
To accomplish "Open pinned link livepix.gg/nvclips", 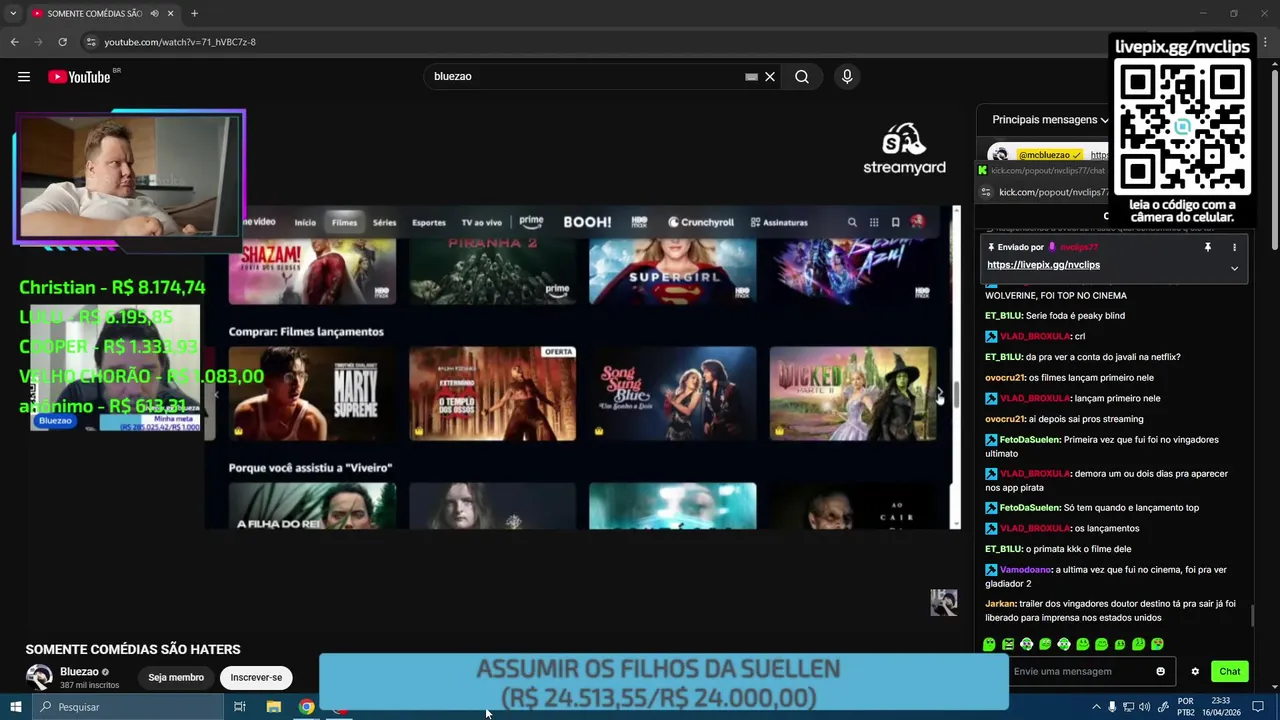I will click(1043, 265).
